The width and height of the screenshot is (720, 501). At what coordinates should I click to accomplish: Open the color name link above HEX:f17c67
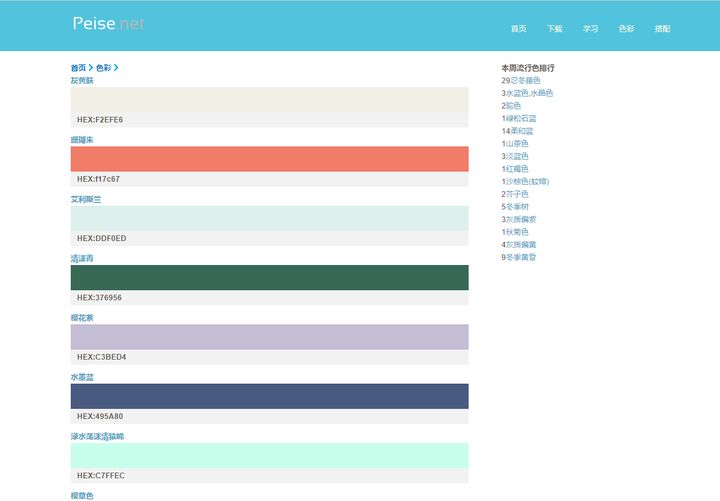[82, 140]
